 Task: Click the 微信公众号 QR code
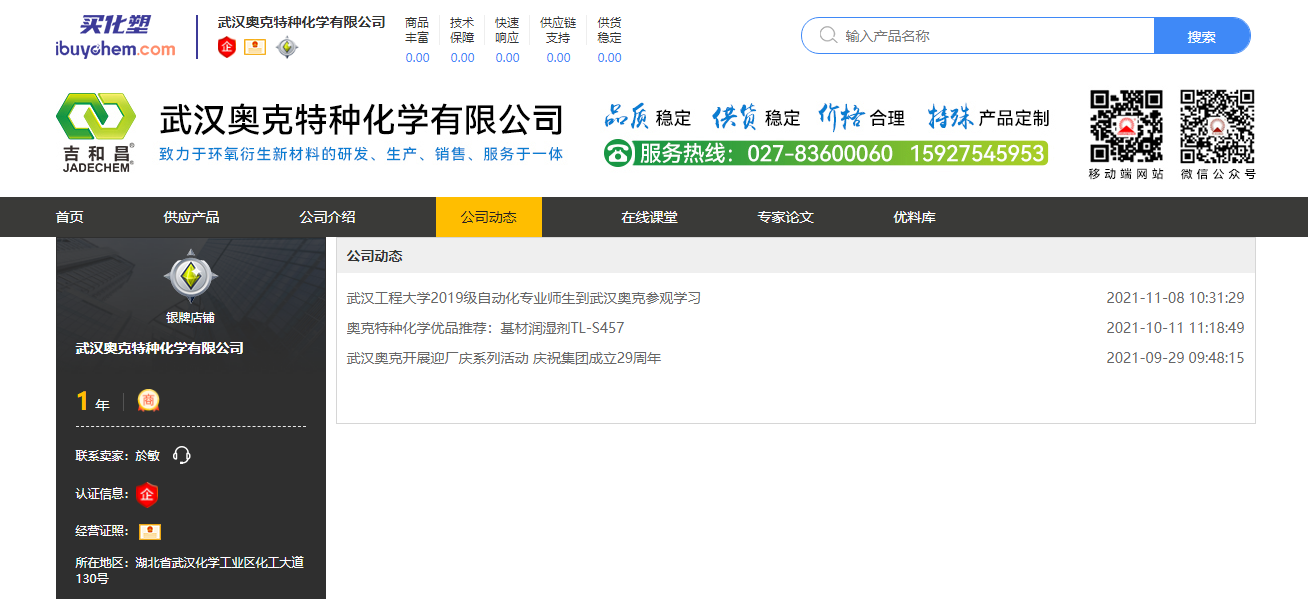tap(1217, 127)
